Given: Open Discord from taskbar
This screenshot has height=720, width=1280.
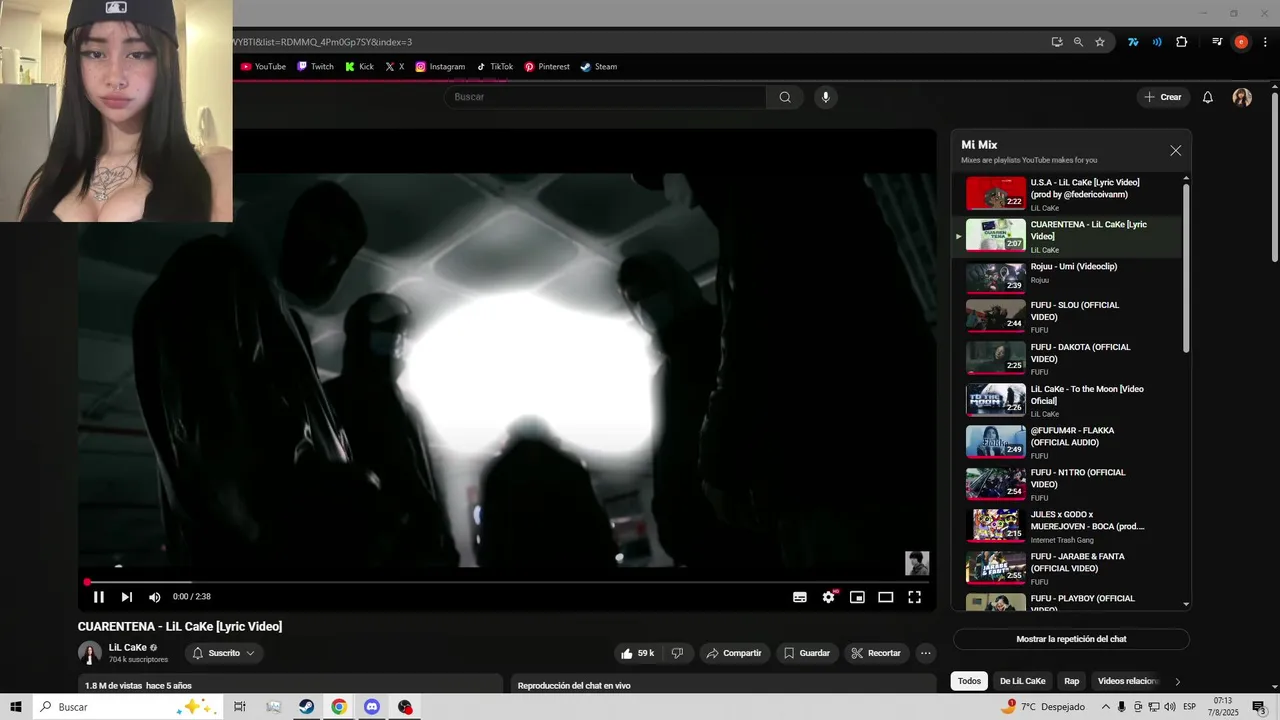Looking at the screenshot, I should click(372, 707).
